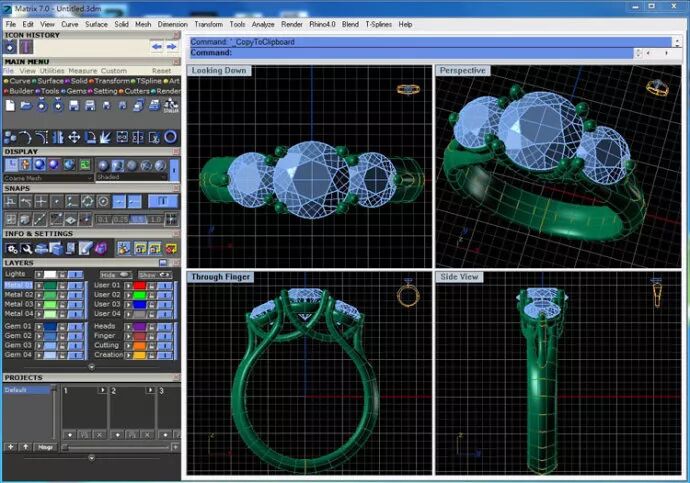690x483 pixels.
Task: Open the Analyze menu
Action: point(263,24)
